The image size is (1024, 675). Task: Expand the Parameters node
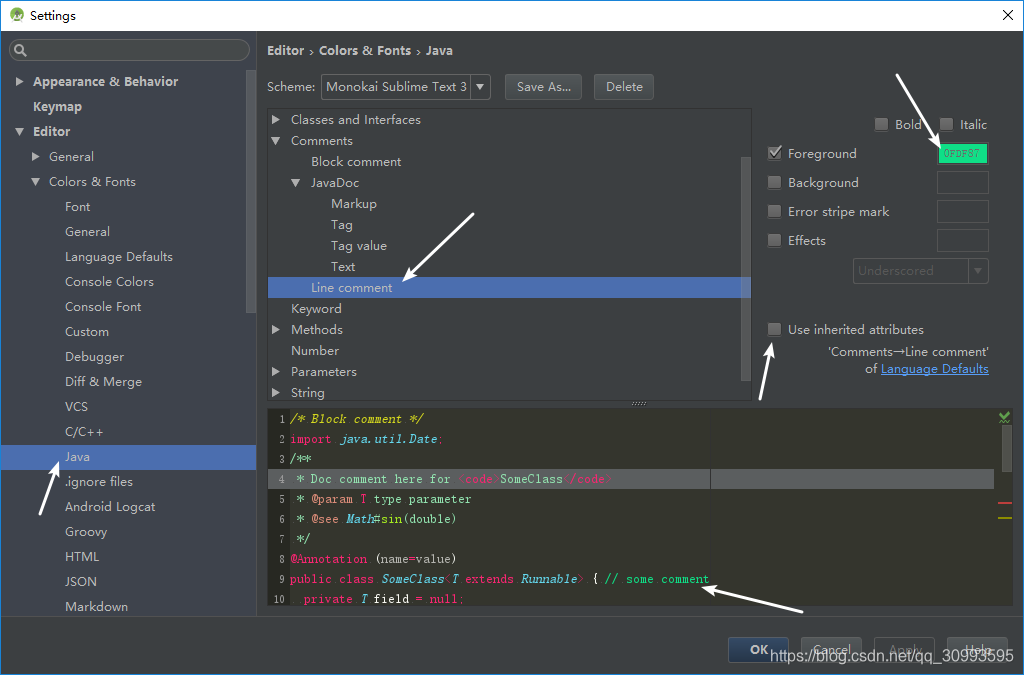click(x=276, y=371)
